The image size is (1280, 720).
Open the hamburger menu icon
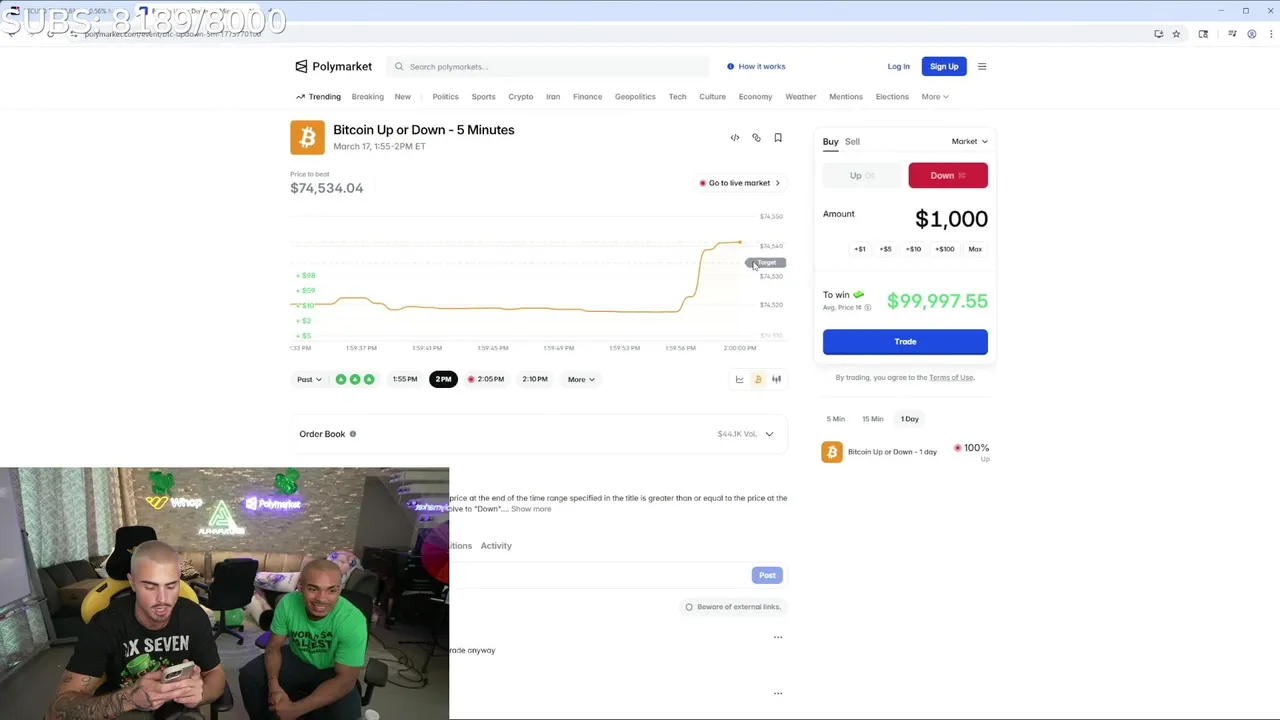(982, 66)
